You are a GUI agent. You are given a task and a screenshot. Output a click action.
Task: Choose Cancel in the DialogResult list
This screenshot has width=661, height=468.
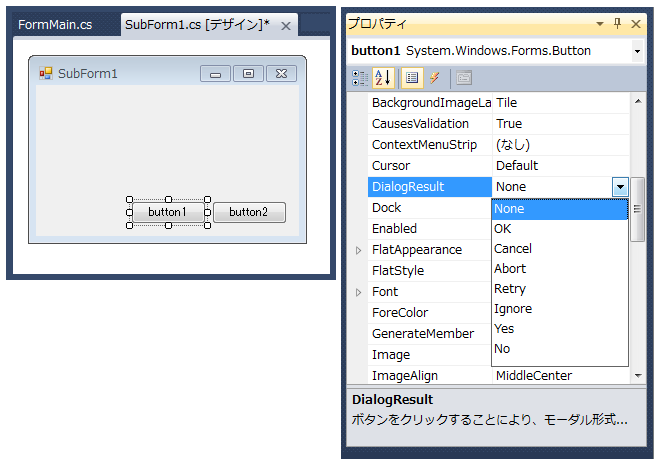click(559, 249)
